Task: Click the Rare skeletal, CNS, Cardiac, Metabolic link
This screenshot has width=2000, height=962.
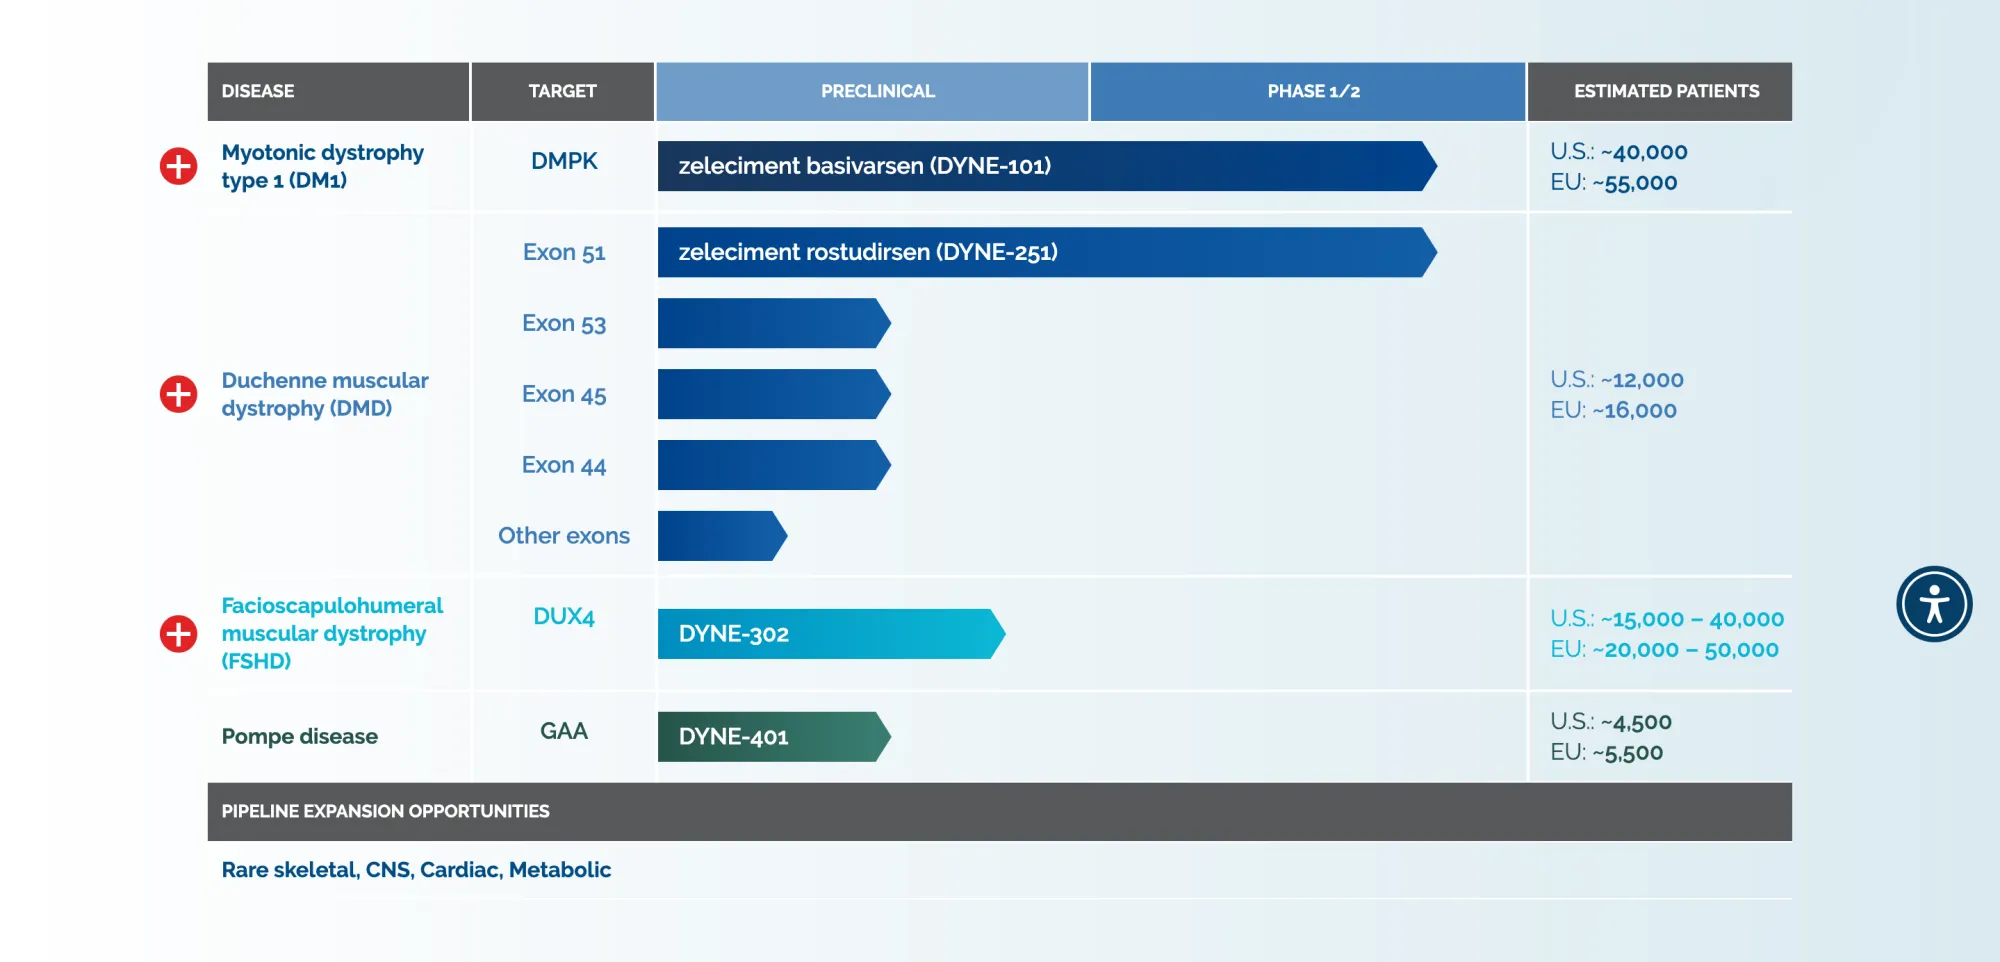Action: (x=416, y=869)
